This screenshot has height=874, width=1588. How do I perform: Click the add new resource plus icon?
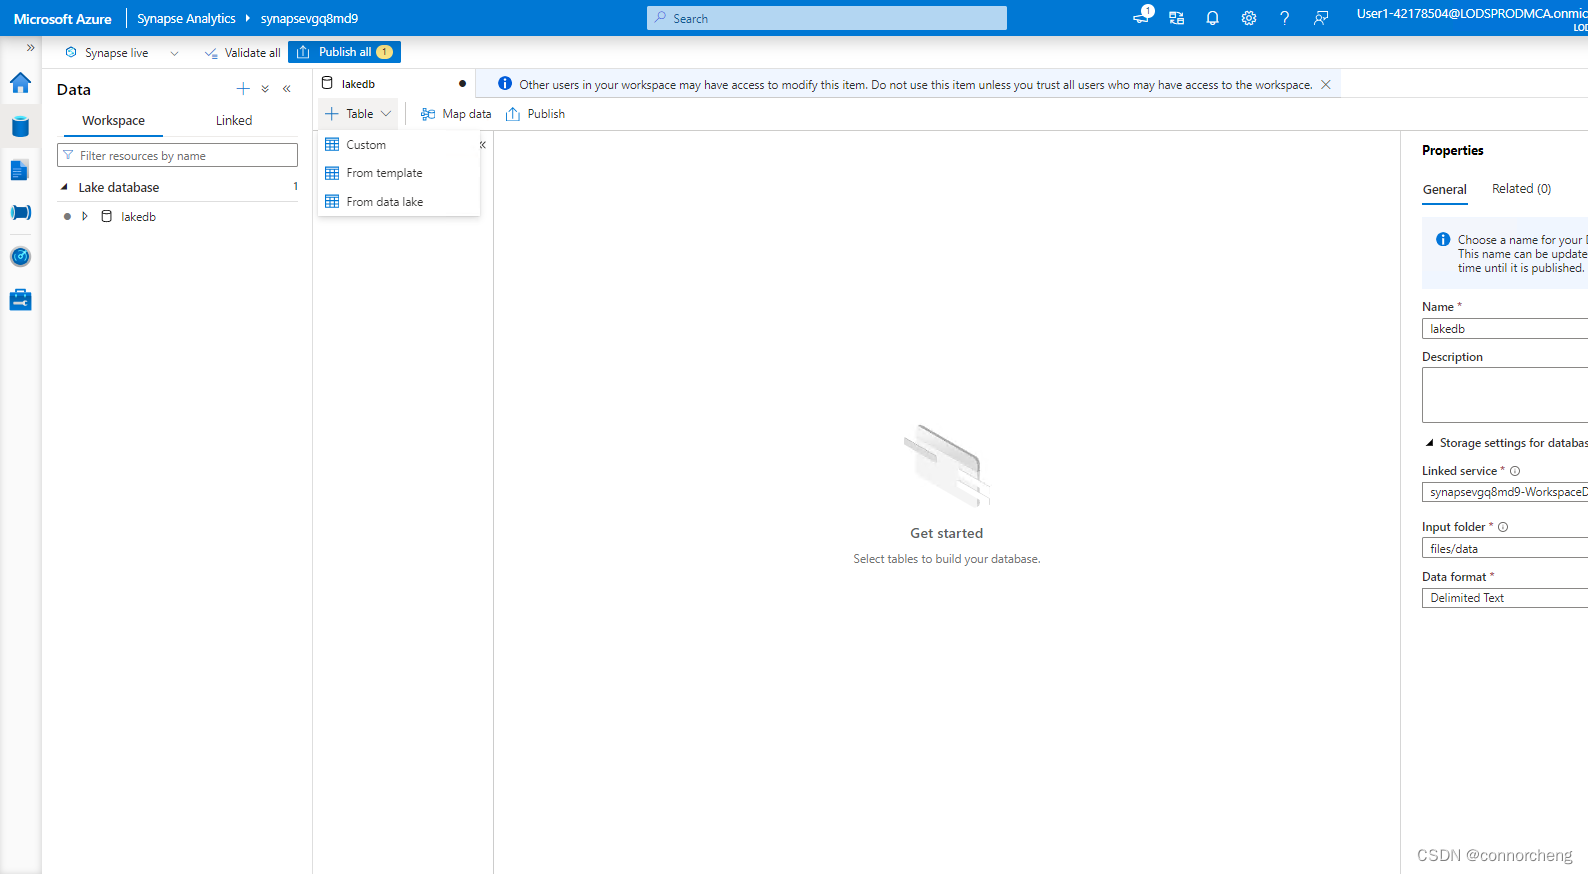(x=243, y=89)
